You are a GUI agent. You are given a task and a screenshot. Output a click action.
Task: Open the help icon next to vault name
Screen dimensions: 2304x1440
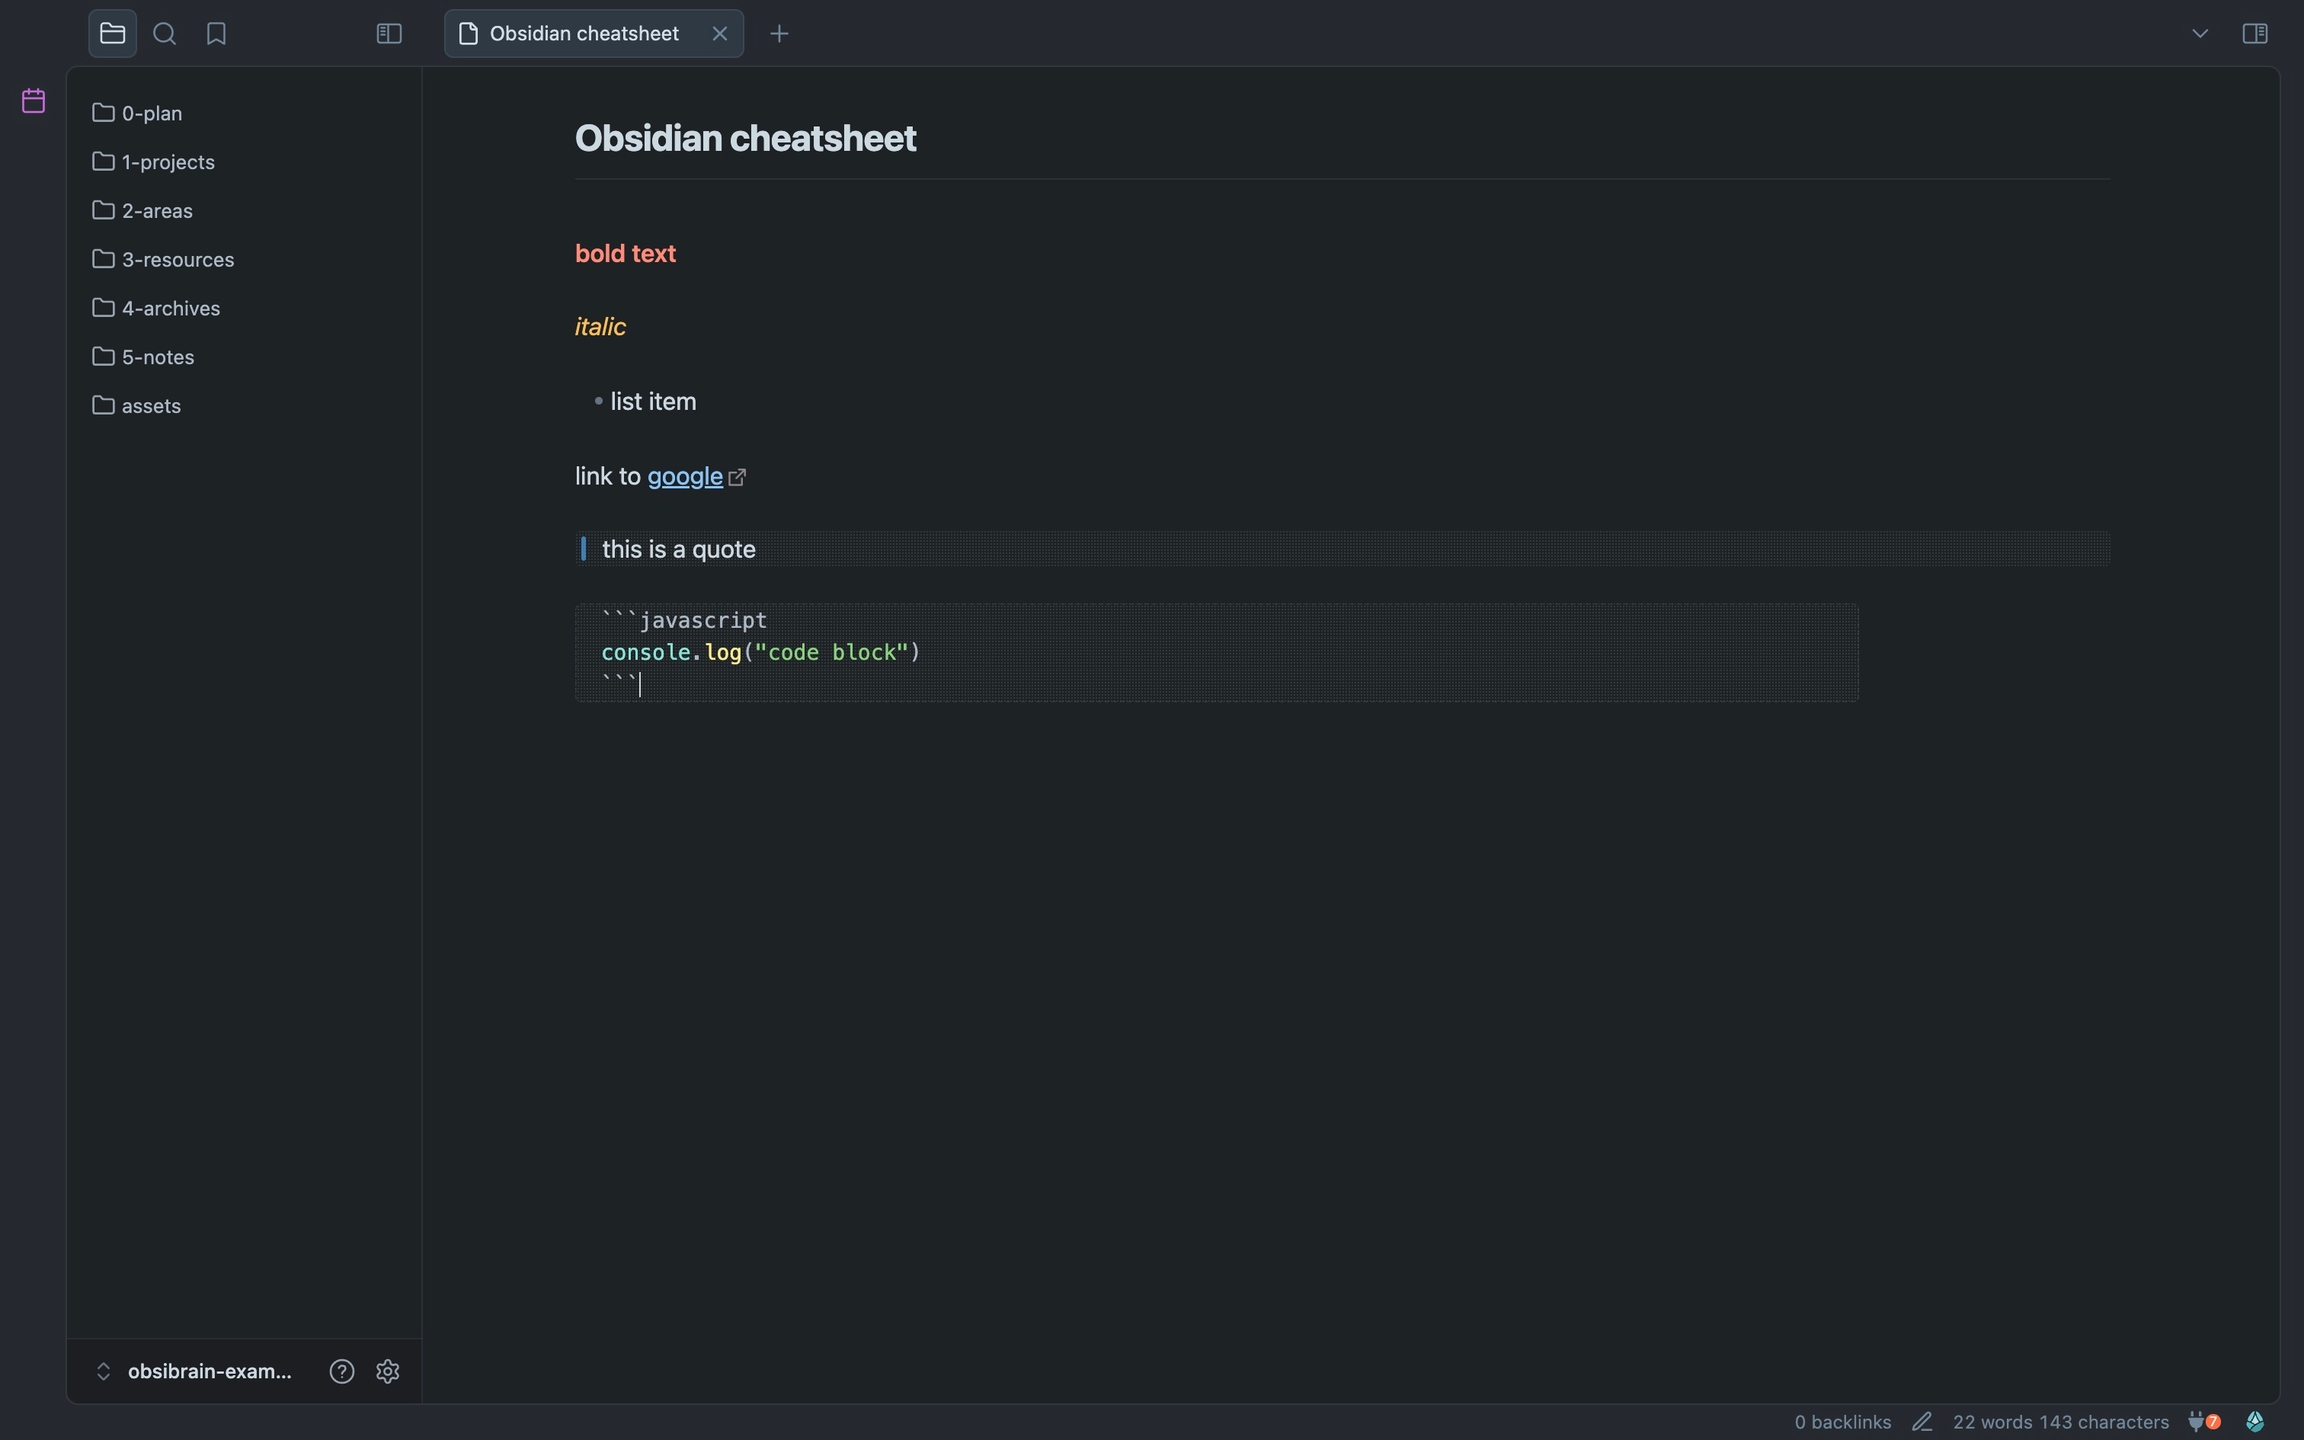pyautogui.click(x=342, y=1371)
